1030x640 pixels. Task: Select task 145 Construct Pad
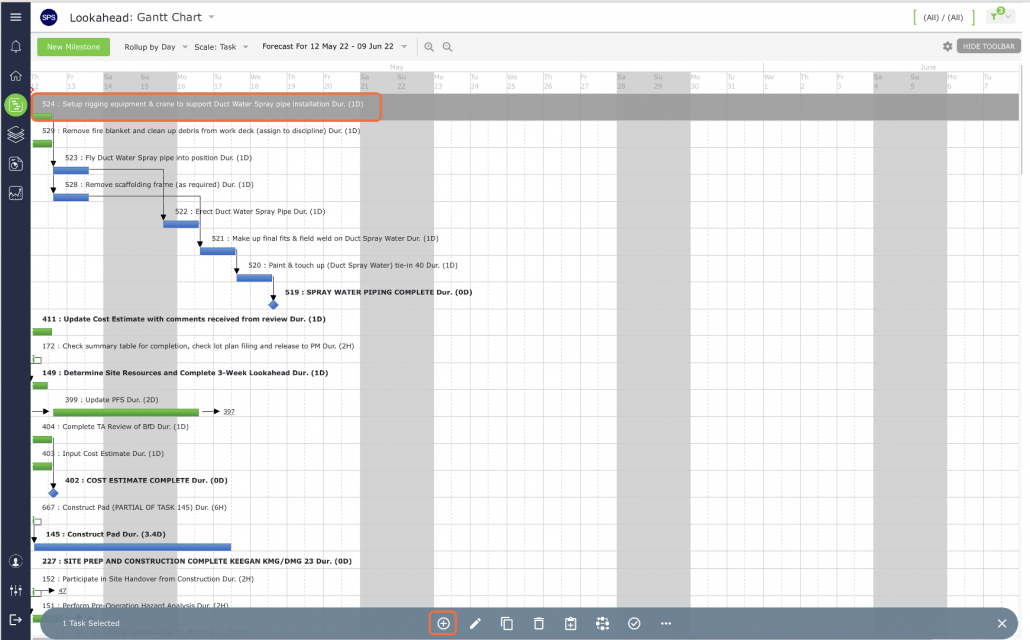click(x=106, y=535)
